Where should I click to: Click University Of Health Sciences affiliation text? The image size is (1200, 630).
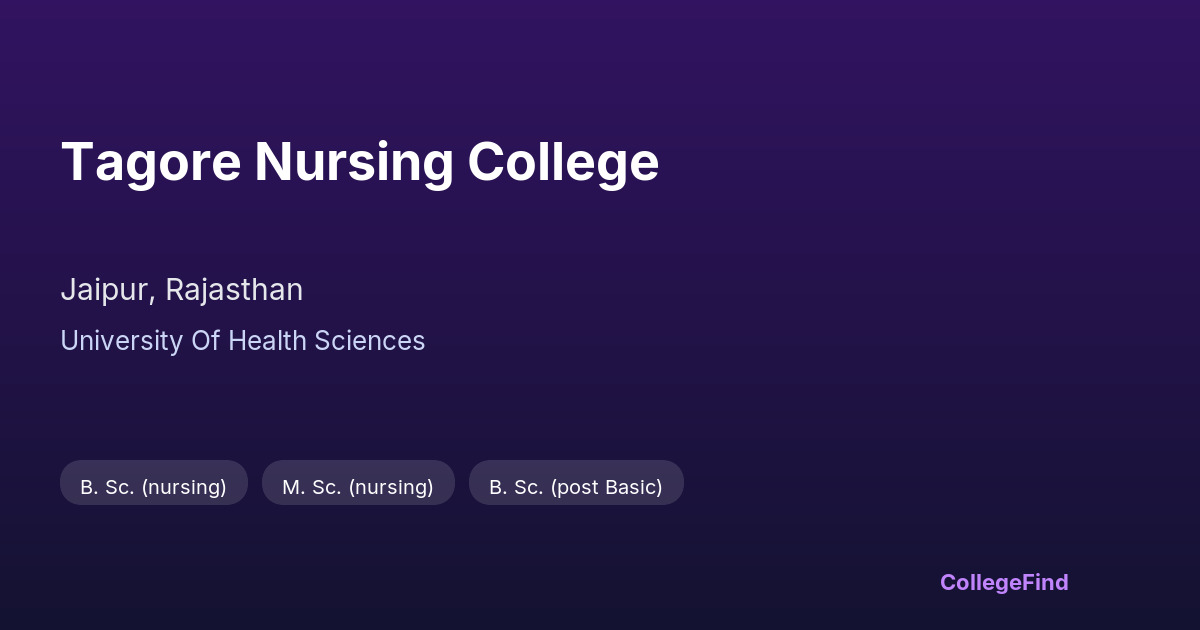[x=242, y=341]
